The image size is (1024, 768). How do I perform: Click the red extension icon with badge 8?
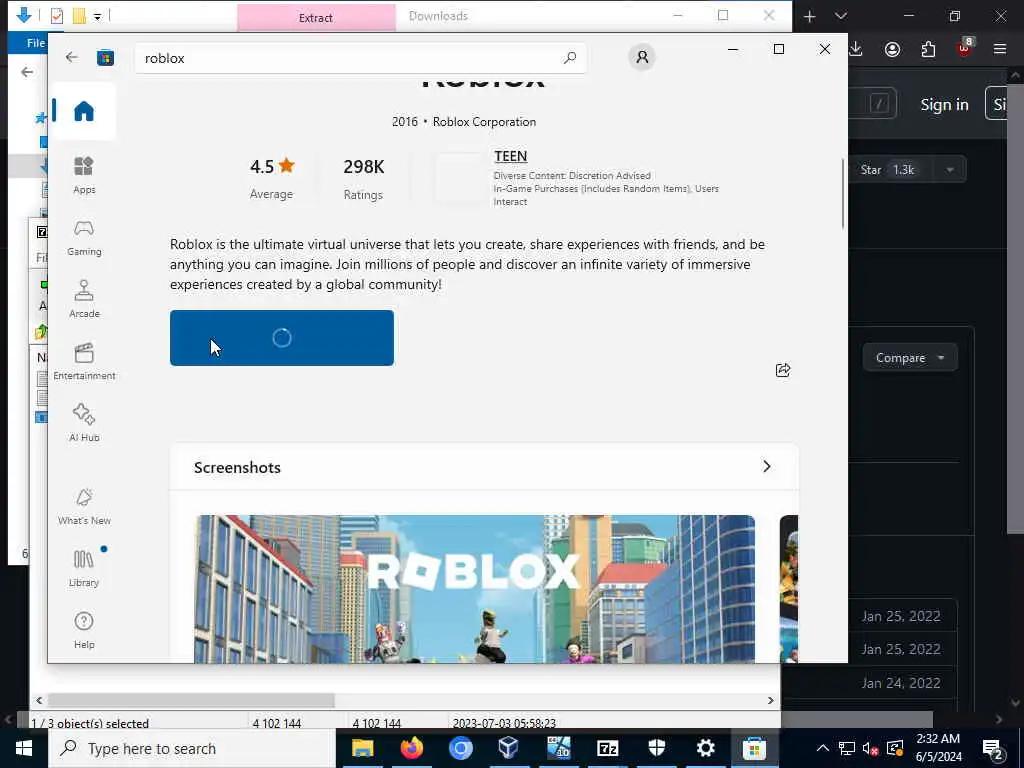[x=965, y=47]
